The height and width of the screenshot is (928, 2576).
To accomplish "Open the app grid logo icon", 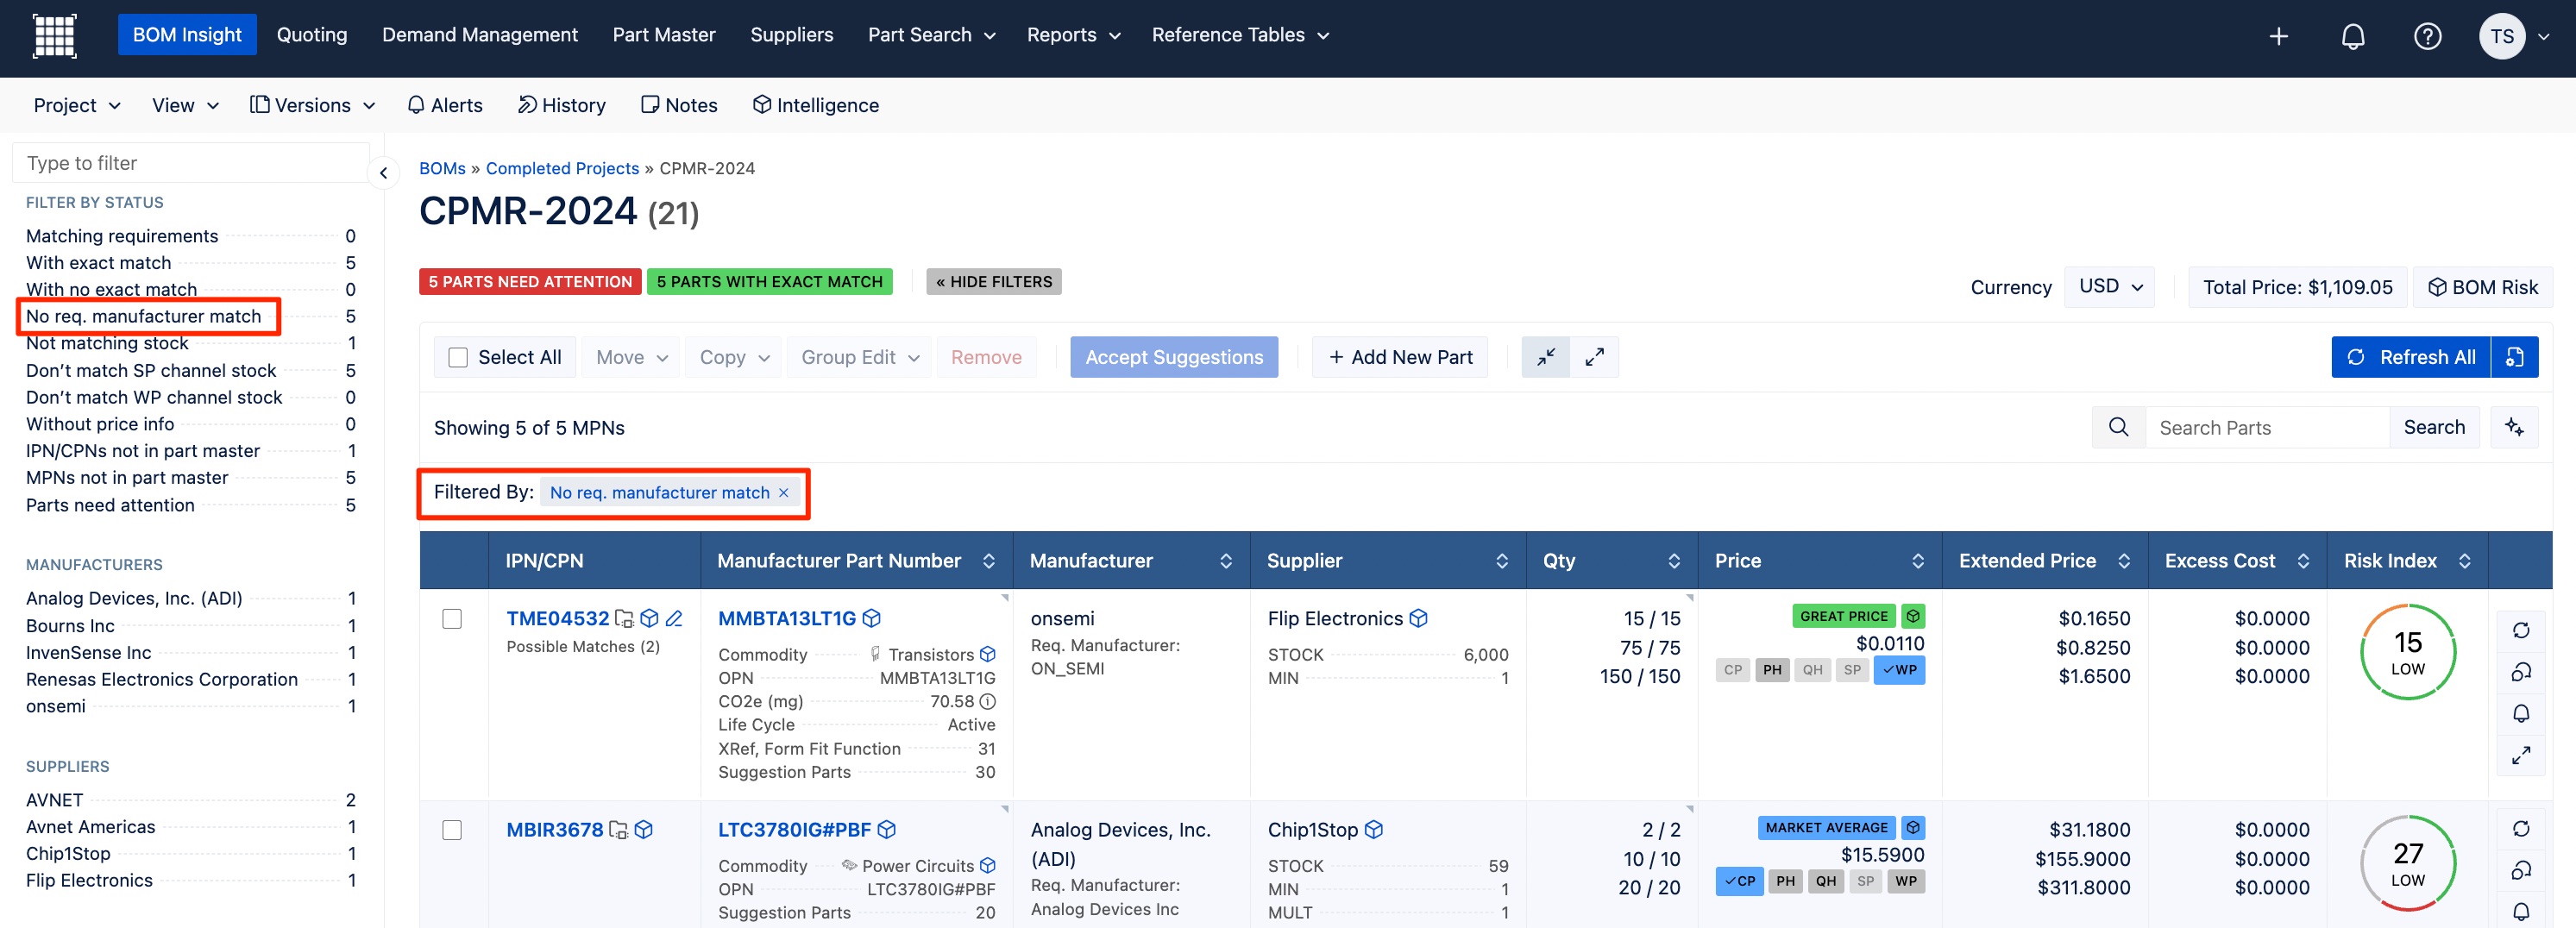I will (55, 36).
